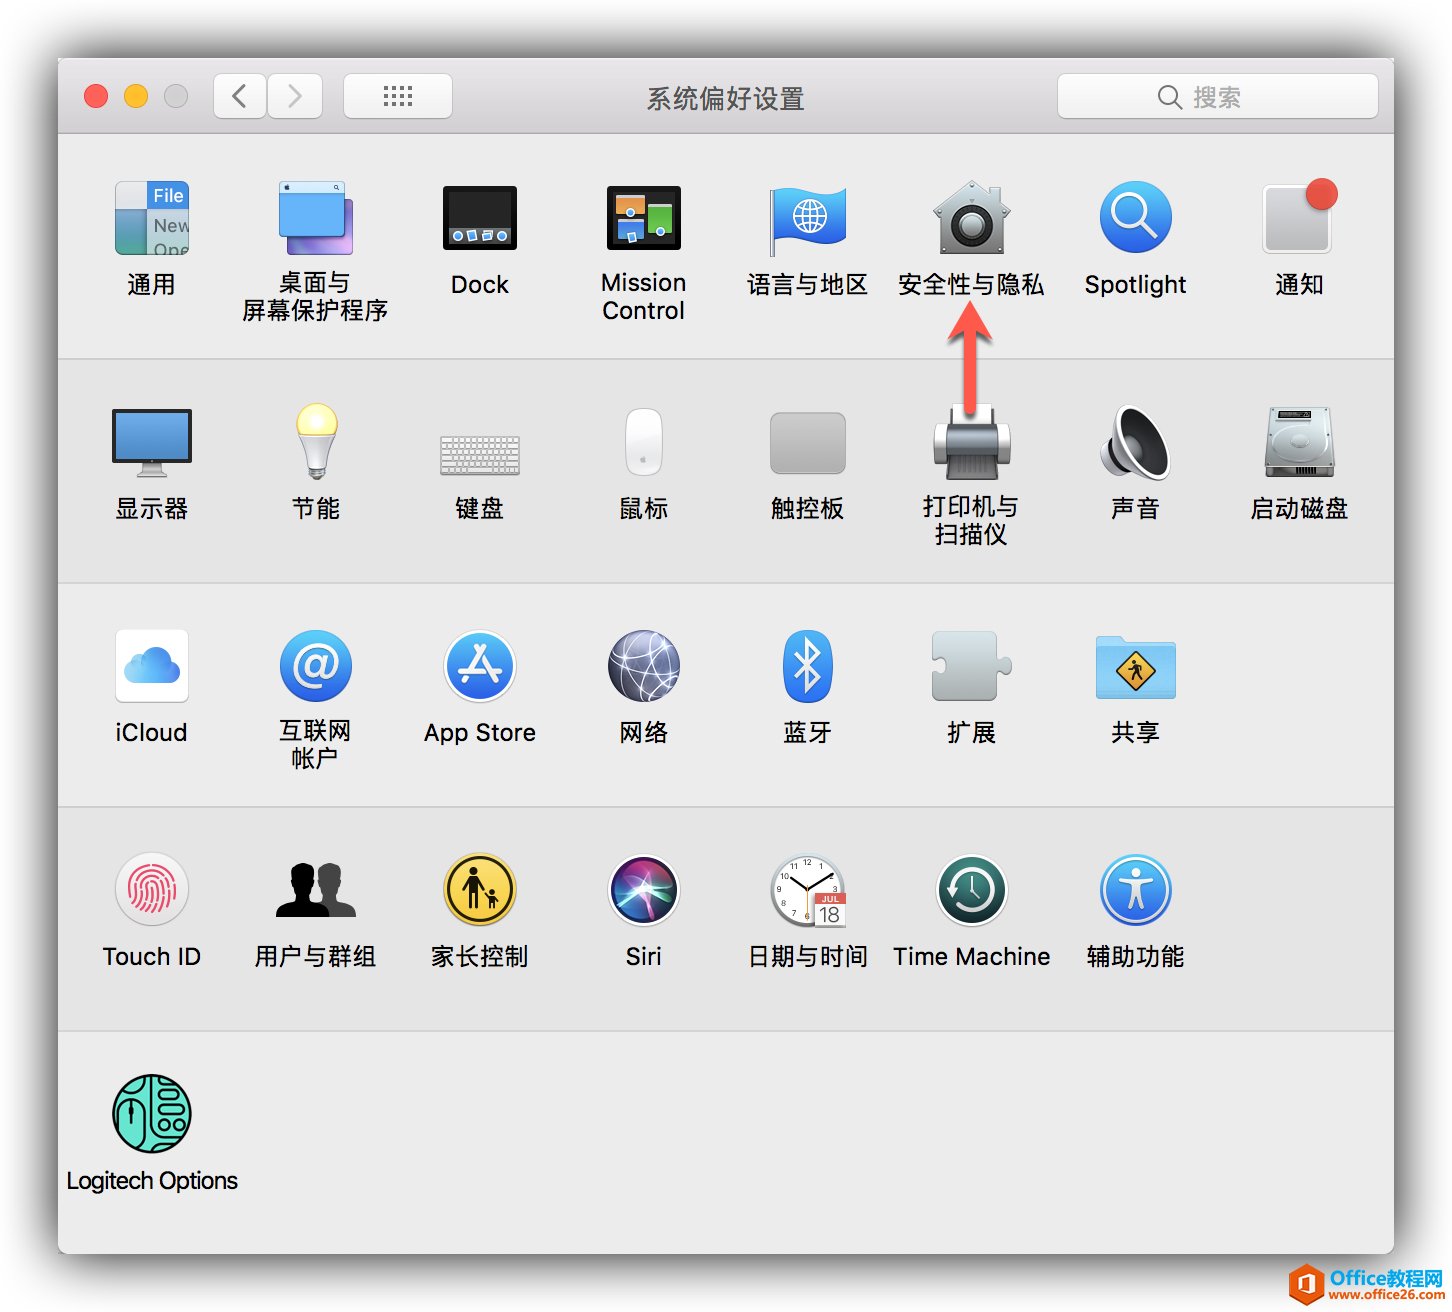Open 声音 speaker sound icon
Image resolution: width=1452 pixels, height=1312 pixels.
click(x=1136, y=442)
